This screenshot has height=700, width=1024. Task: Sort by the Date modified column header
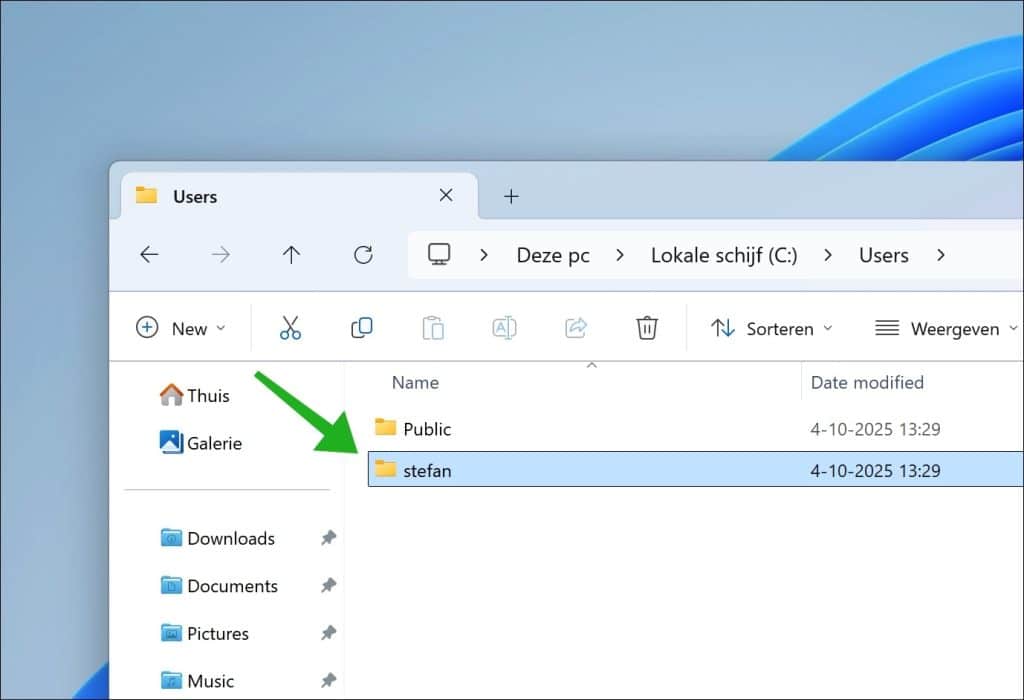(x=867, y=382)
